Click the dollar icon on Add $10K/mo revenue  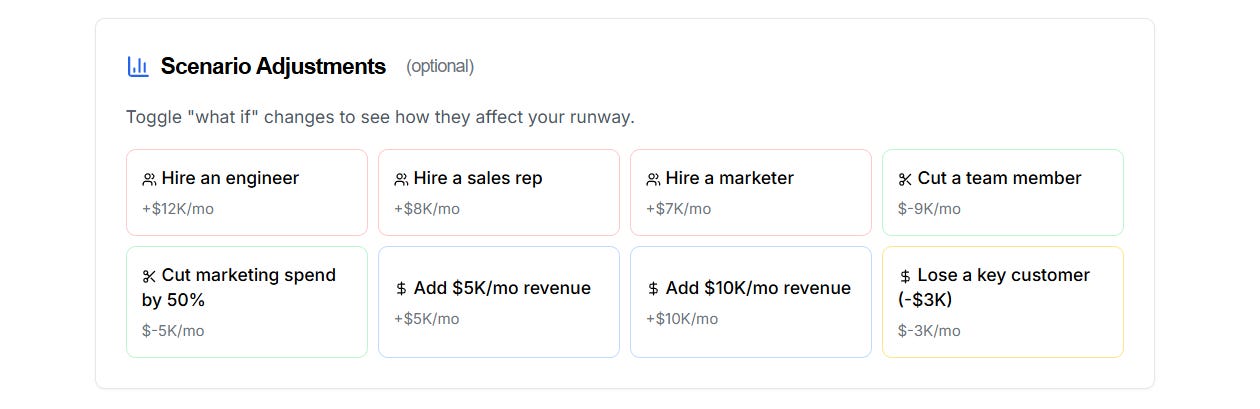(x=653, y=289)
